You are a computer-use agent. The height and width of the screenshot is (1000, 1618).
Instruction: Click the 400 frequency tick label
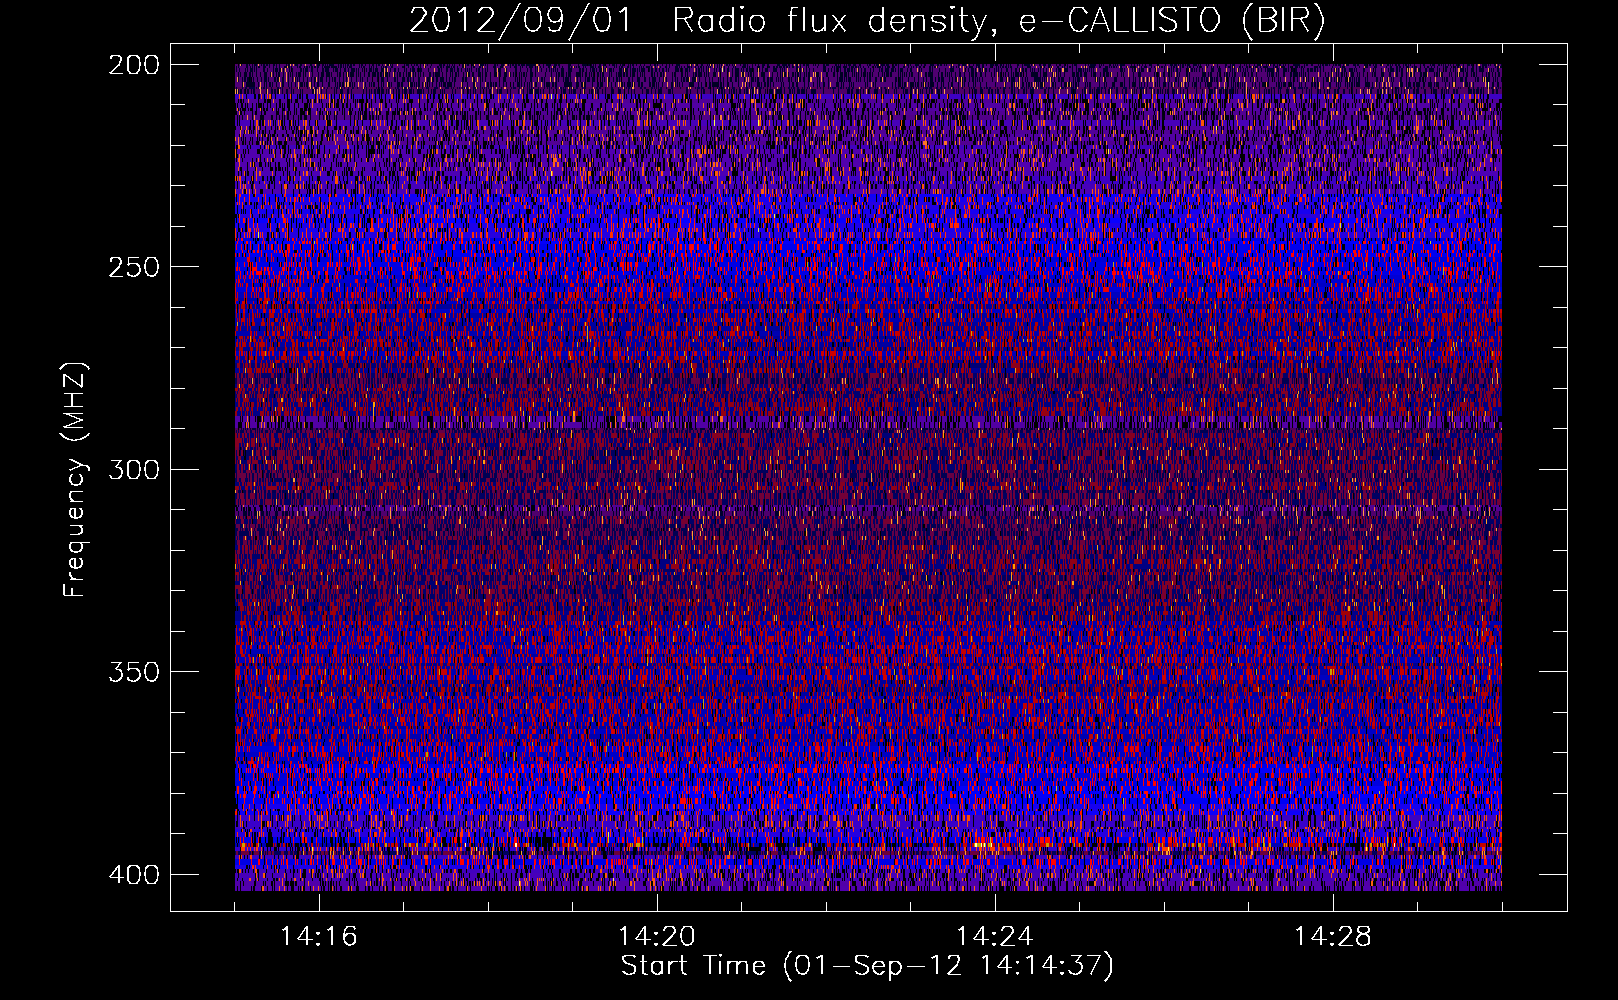coord(134,874)
